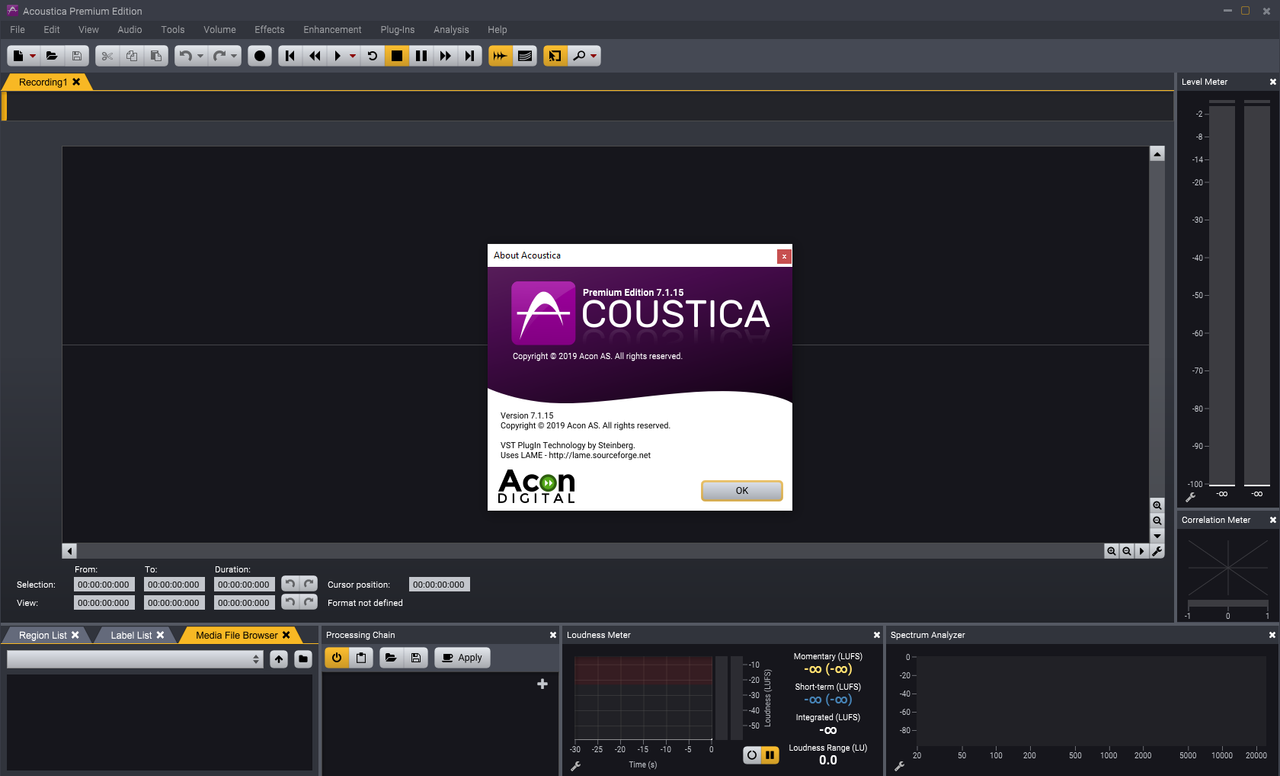Redo the view change in View row
The width and height of the screenshot is (1280, 776).
309,602
